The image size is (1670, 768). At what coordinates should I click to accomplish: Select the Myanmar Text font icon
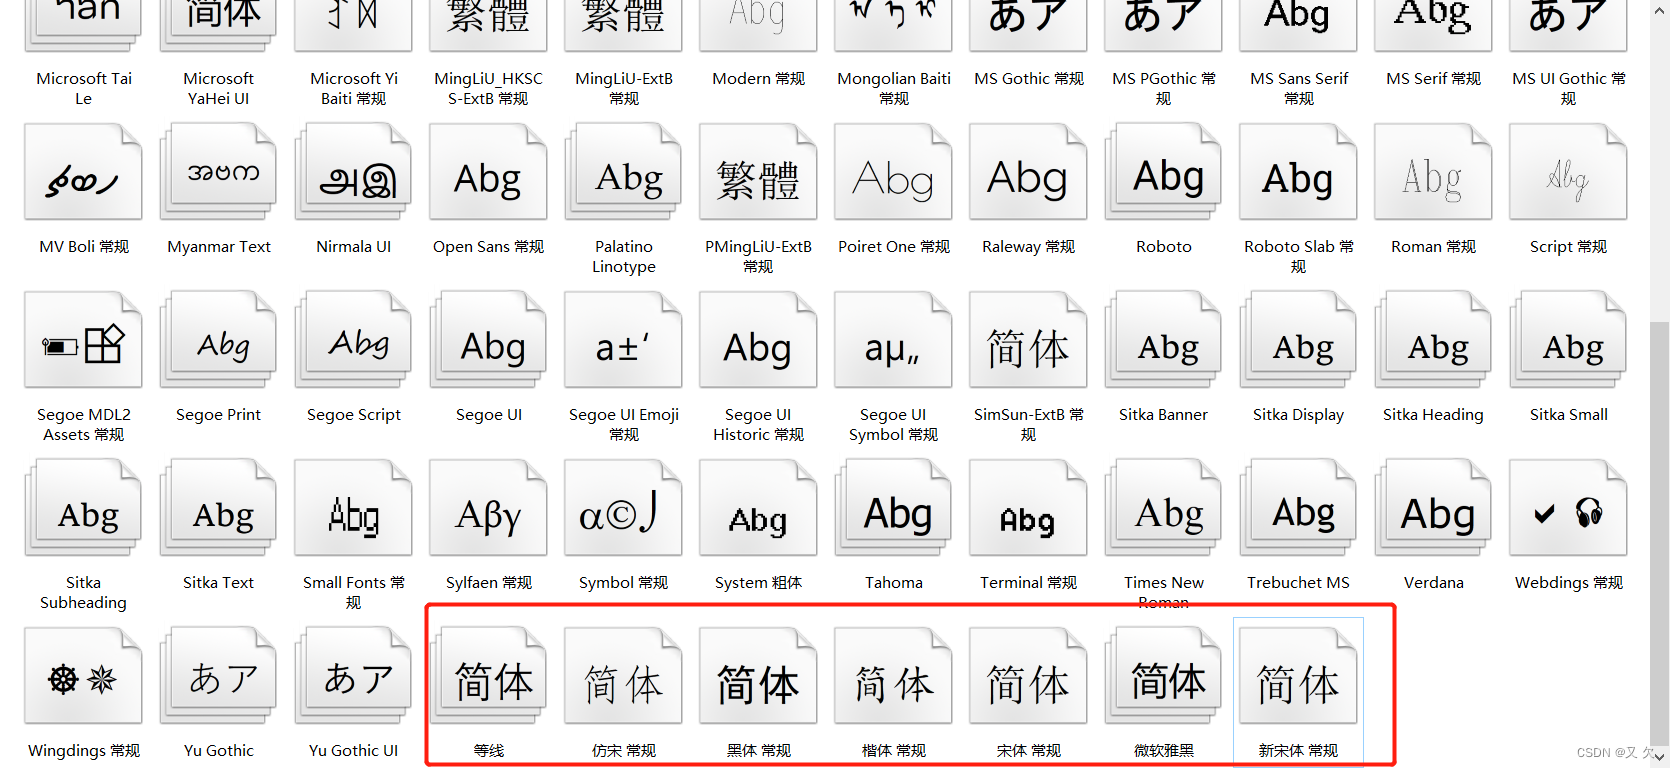[x=218, y=171]
